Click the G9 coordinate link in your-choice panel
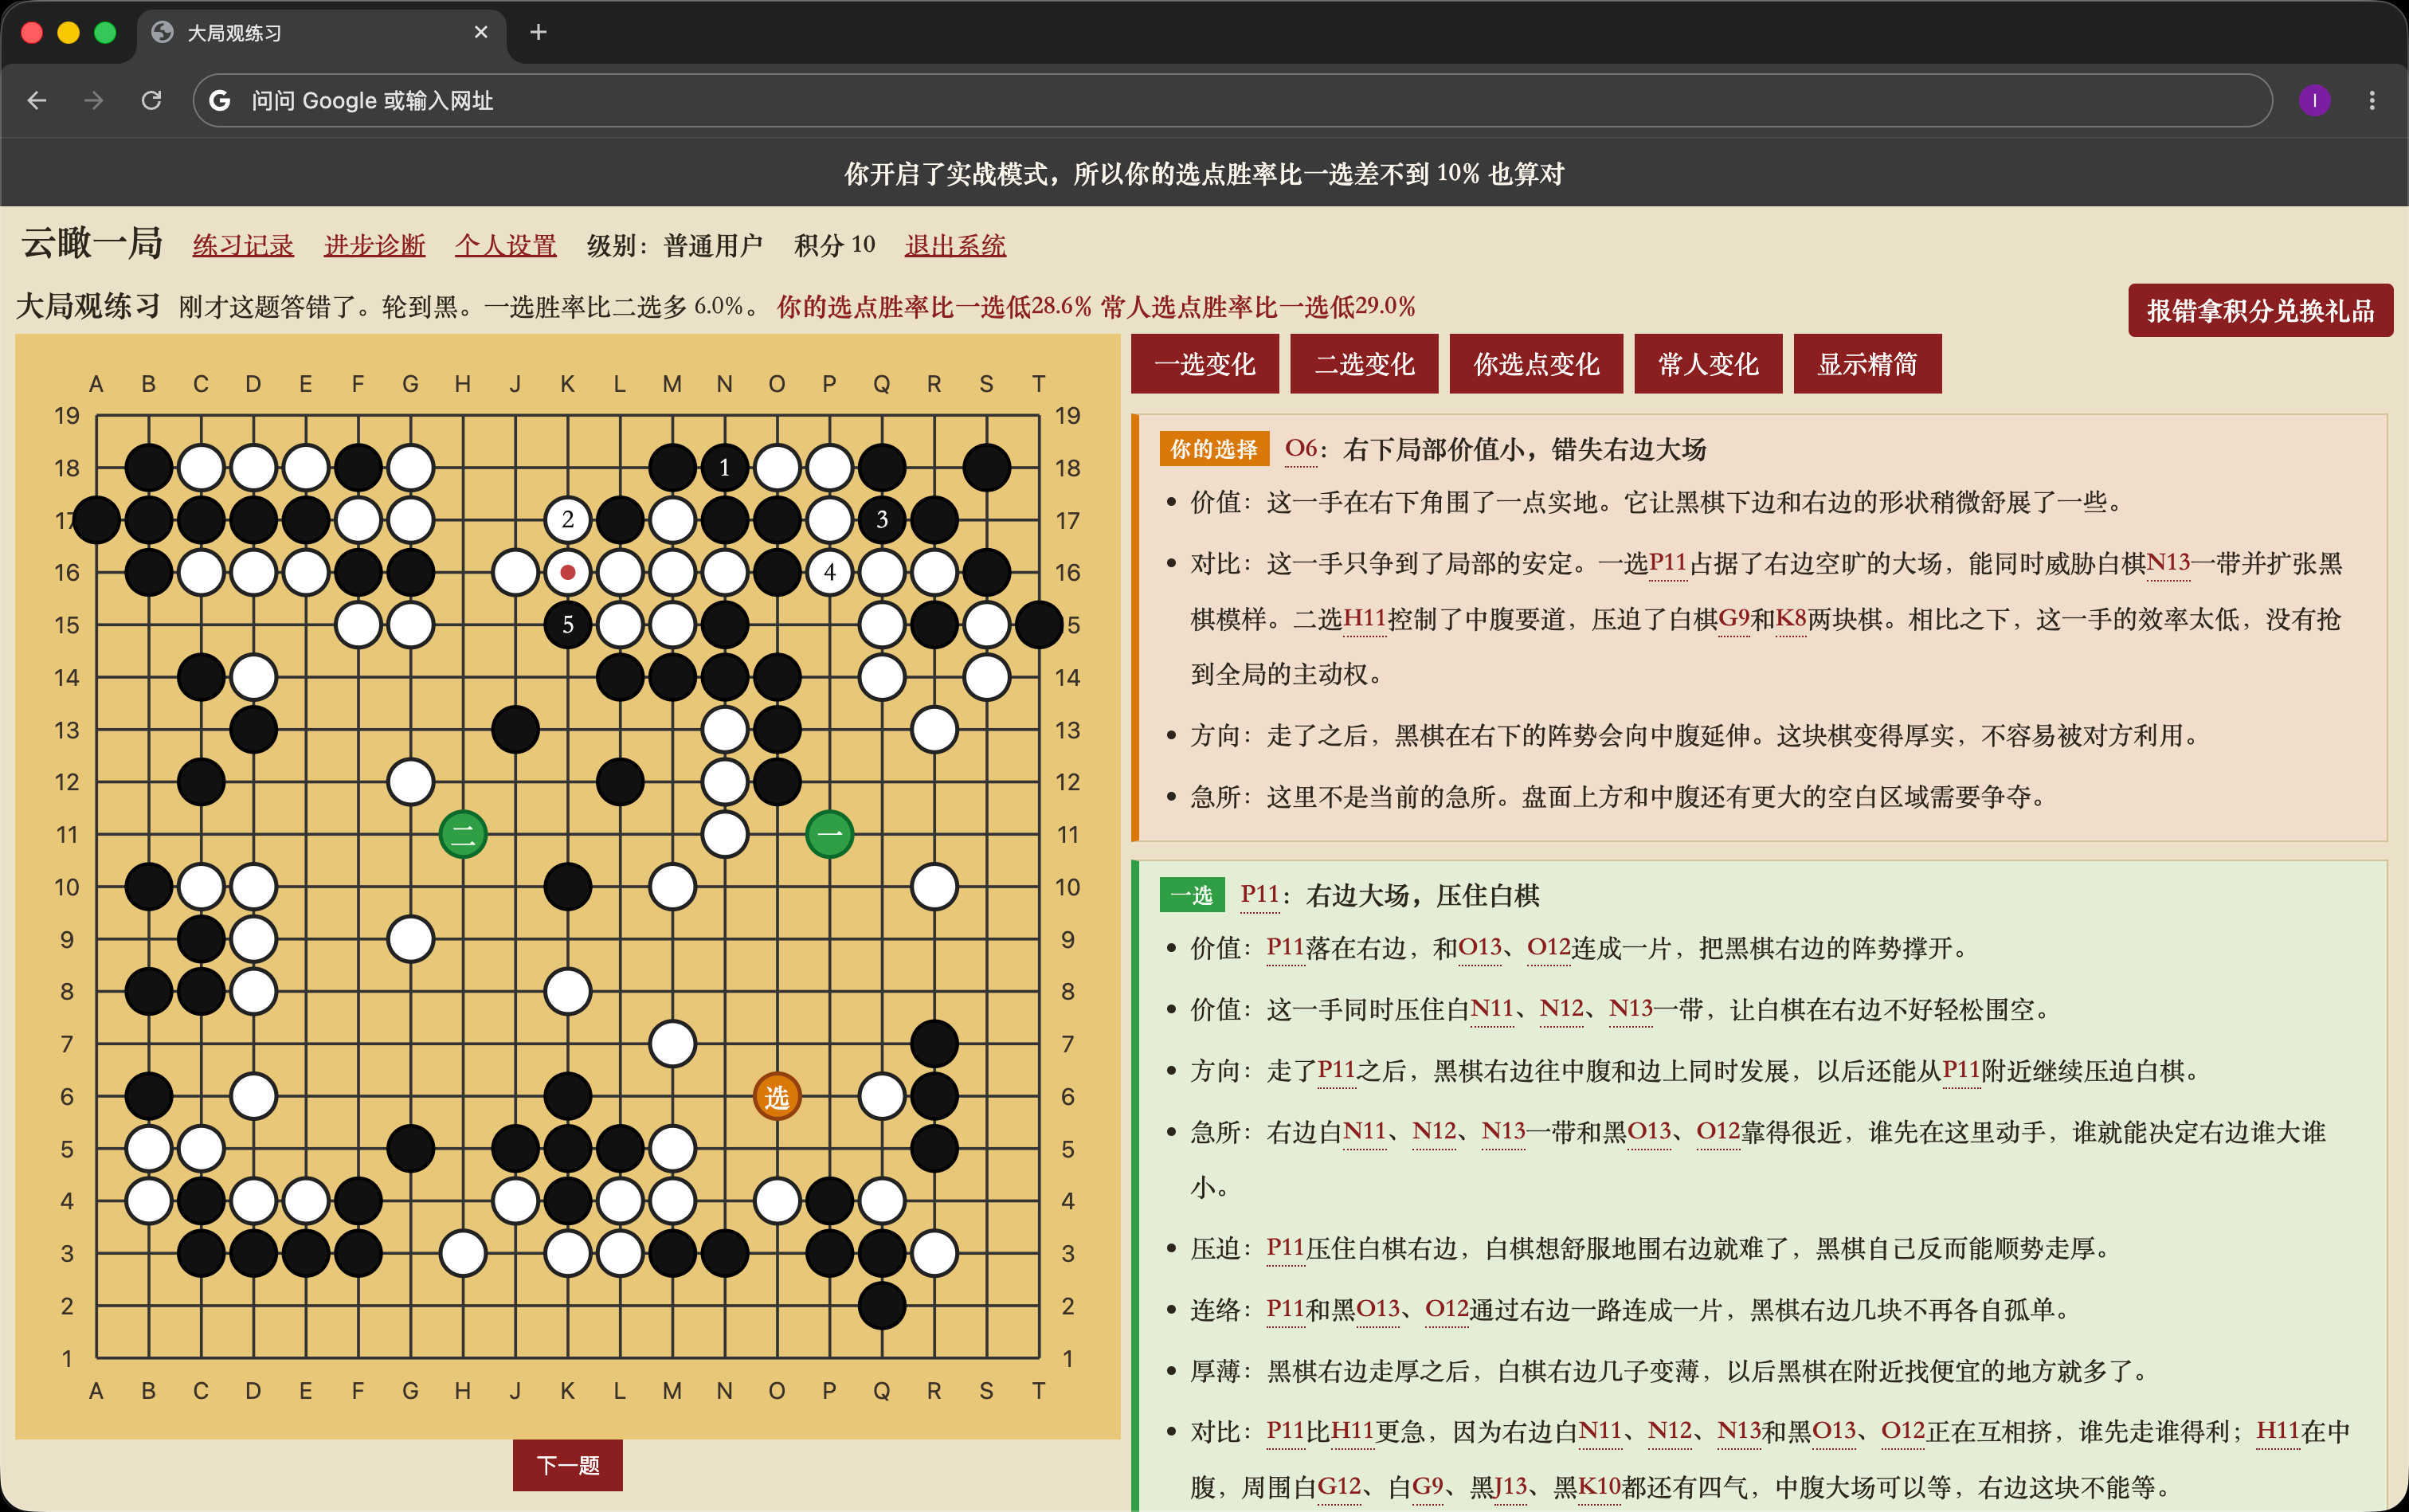The width and height of the screenshot is (2409, 1512). (1734, 618)
